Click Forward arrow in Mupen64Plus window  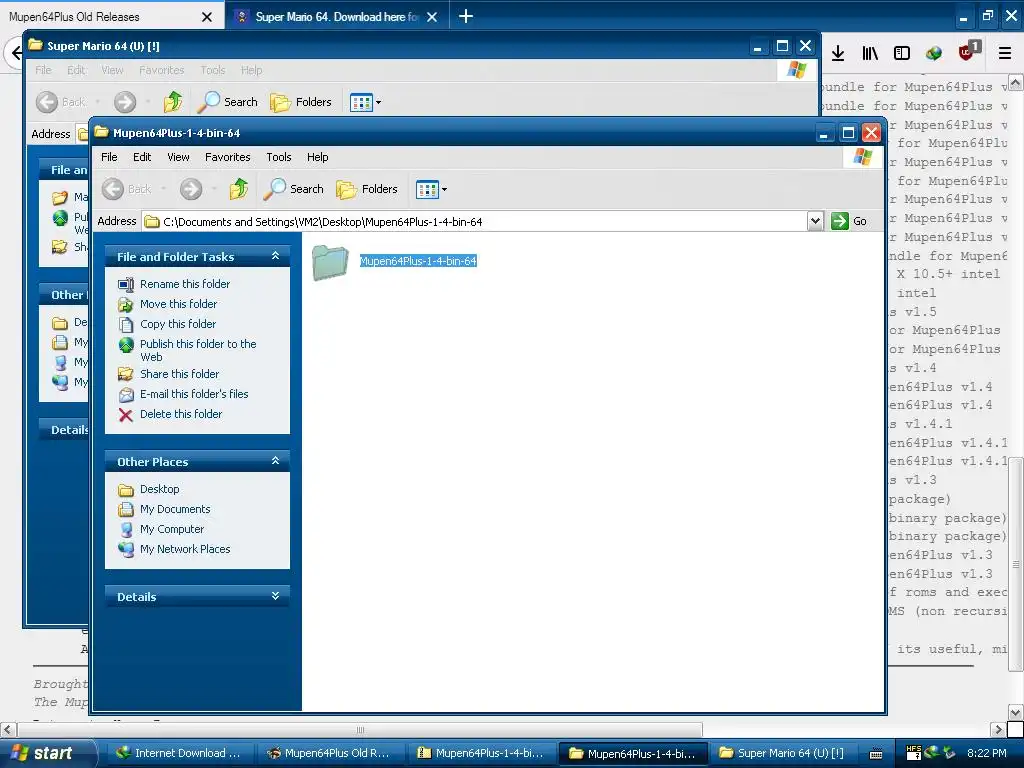point(191,189)
